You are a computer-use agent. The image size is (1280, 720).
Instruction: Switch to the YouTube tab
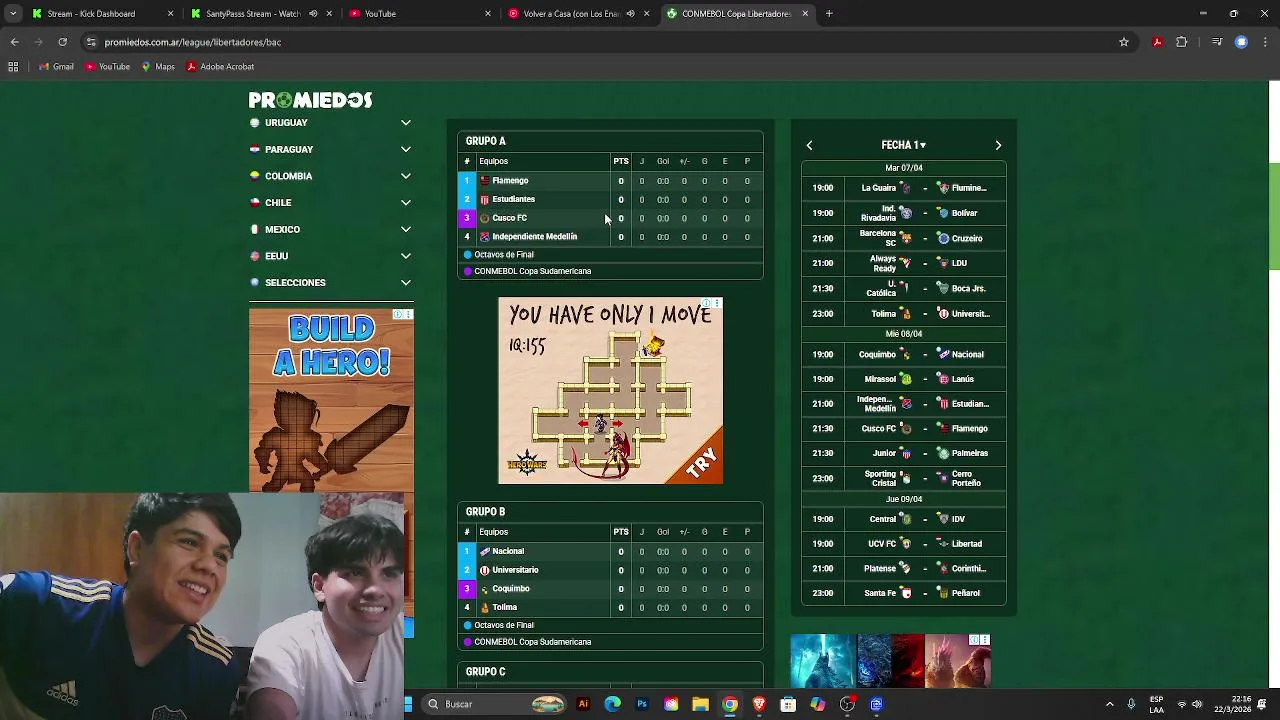coord(418,14)
